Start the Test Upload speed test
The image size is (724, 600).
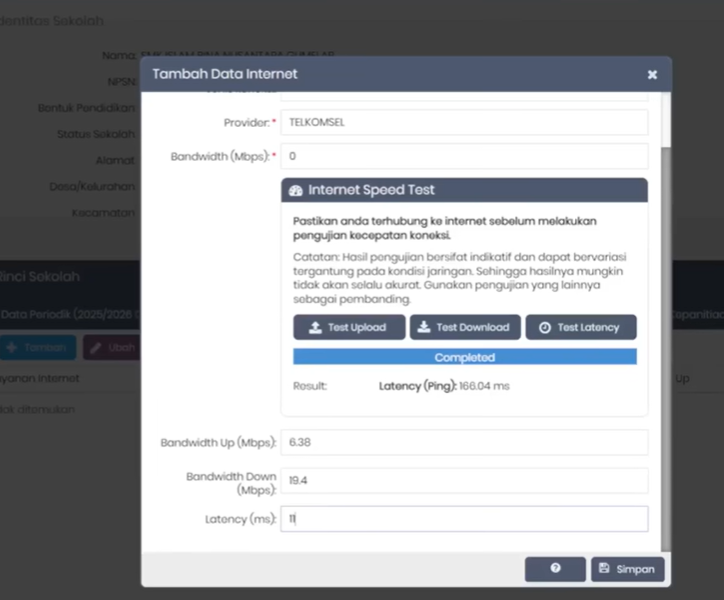click(349, 327)
